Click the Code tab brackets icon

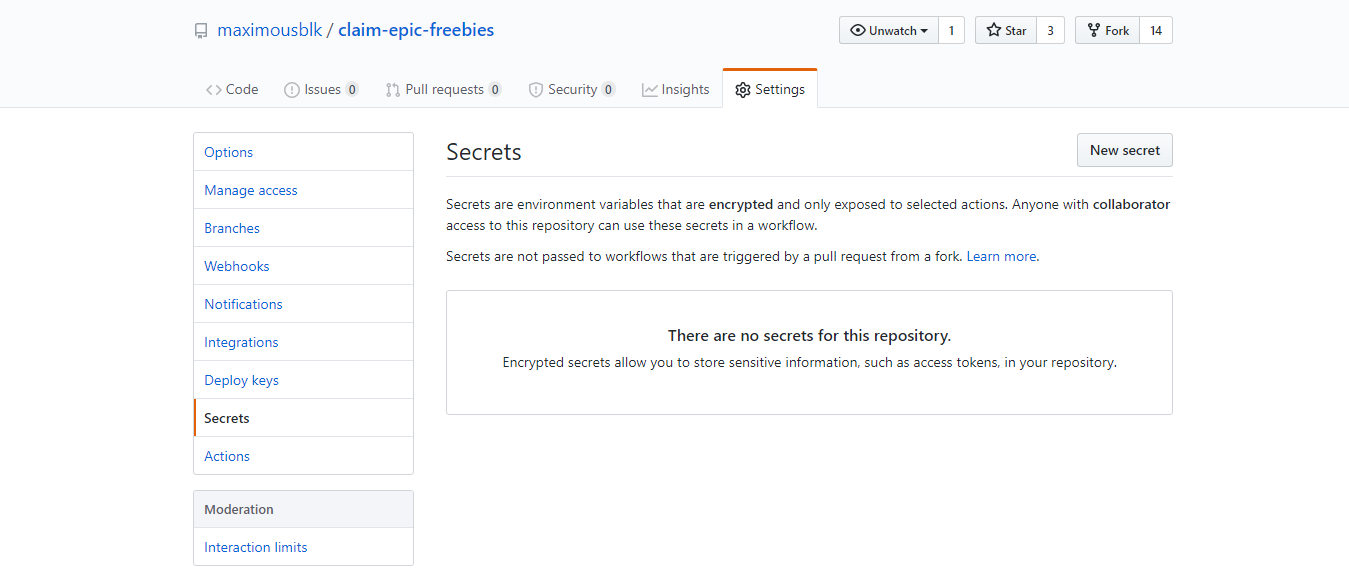point(213,90)
